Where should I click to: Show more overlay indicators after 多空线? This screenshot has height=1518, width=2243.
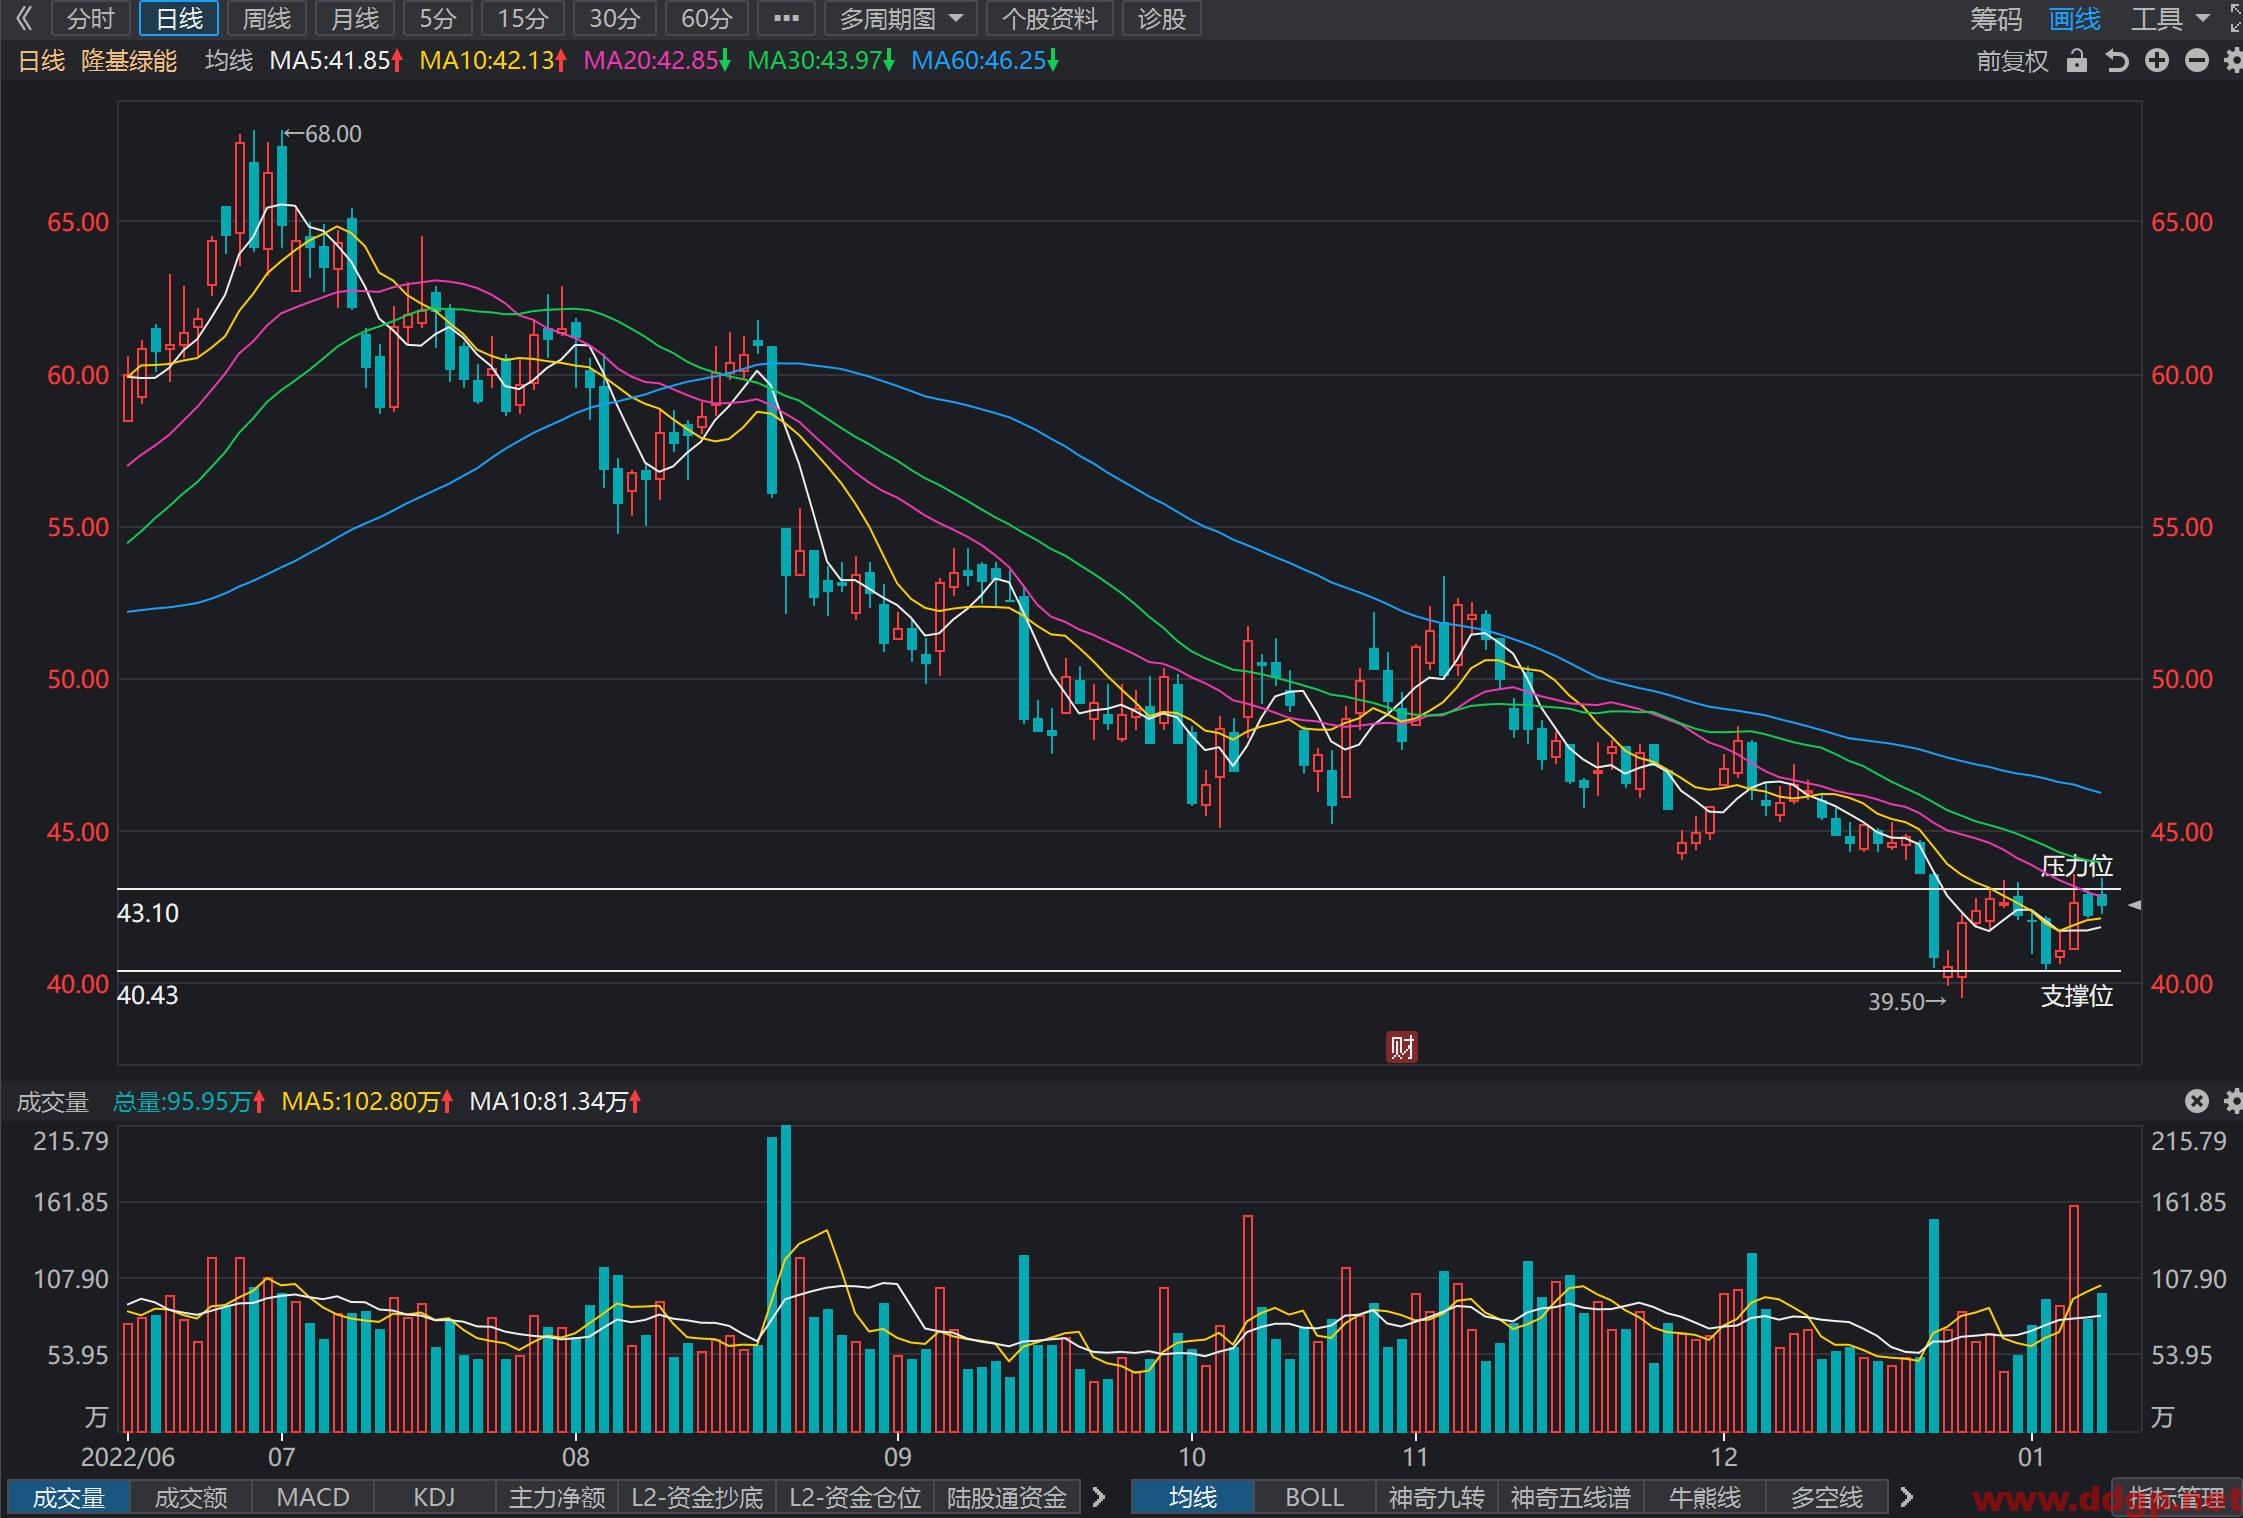pyautogui.click(x=1906, y=1497)
